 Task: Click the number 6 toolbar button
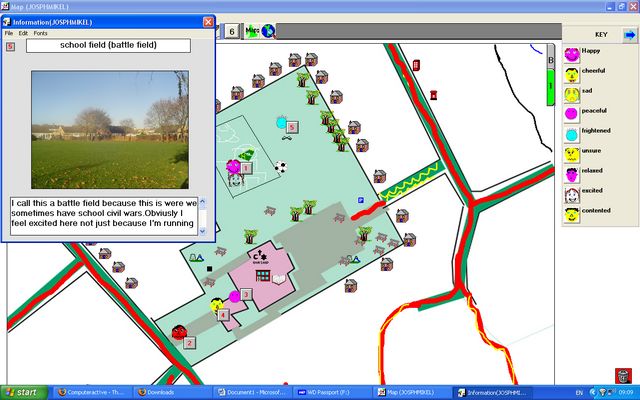pyautogui.click(x=231, y=31)
